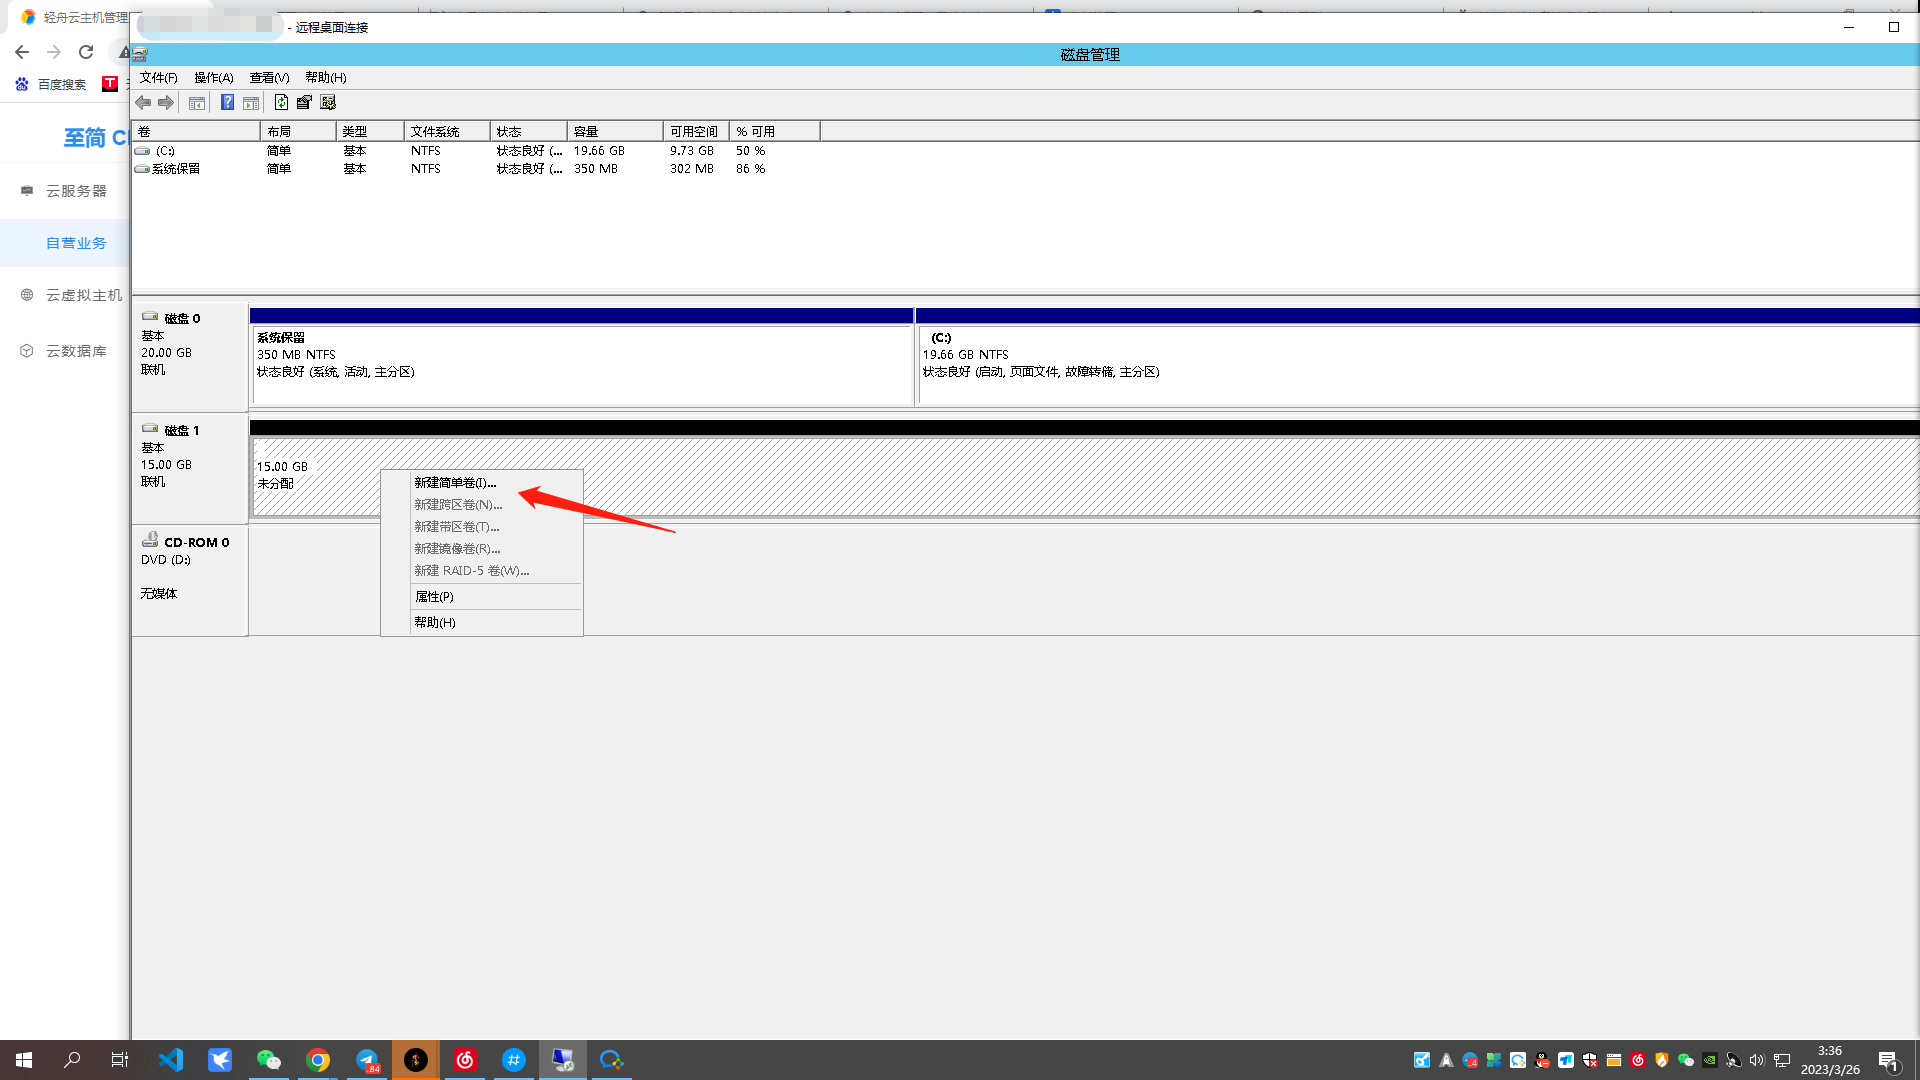The image size is (1920, 1080).
Task: Select the (C:) volume row in list
Action: [165, 151]
